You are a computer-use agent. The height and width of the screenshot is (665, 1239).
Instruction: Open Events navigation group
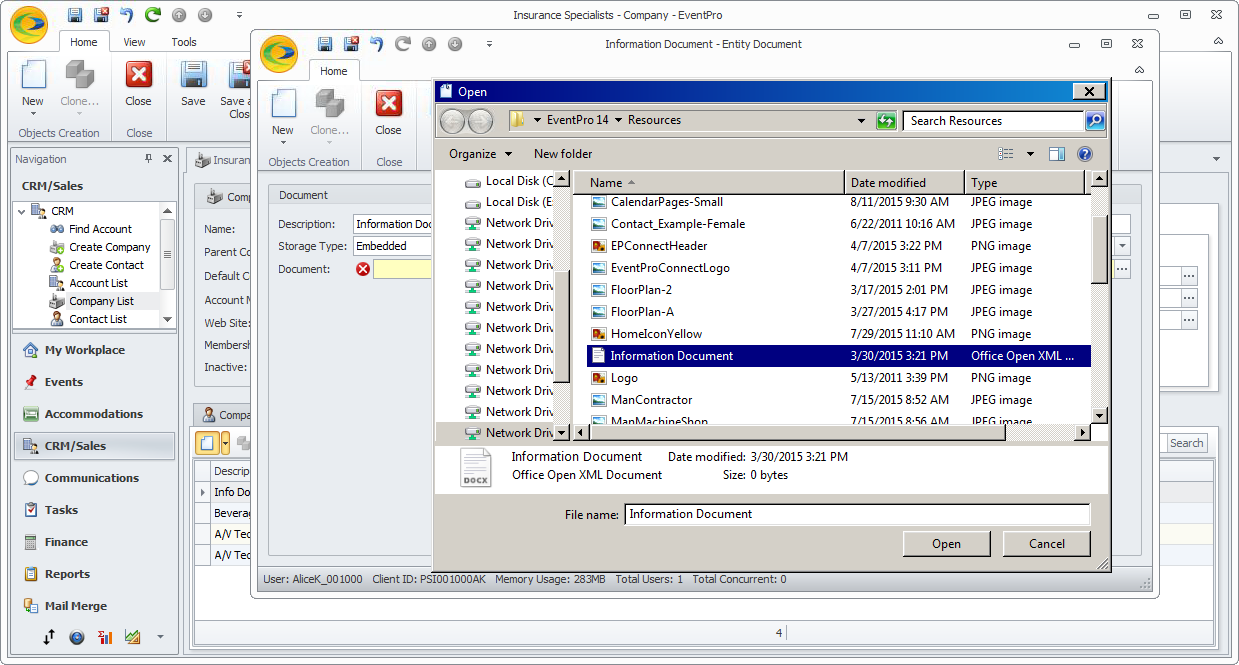(94, 382)
